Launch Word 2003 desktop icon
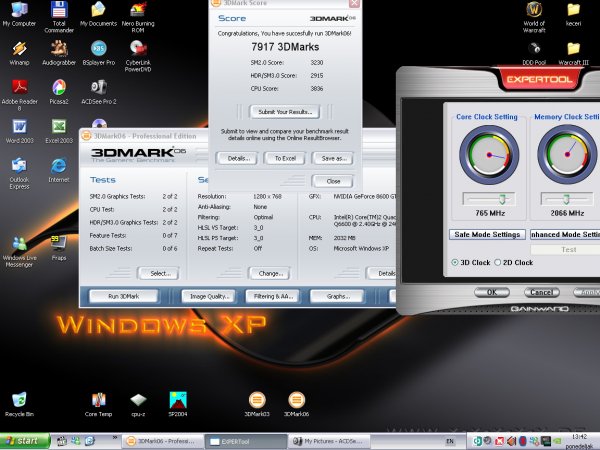Image resolution: width=600 pixels, height=450 pixels. point(20,132)
